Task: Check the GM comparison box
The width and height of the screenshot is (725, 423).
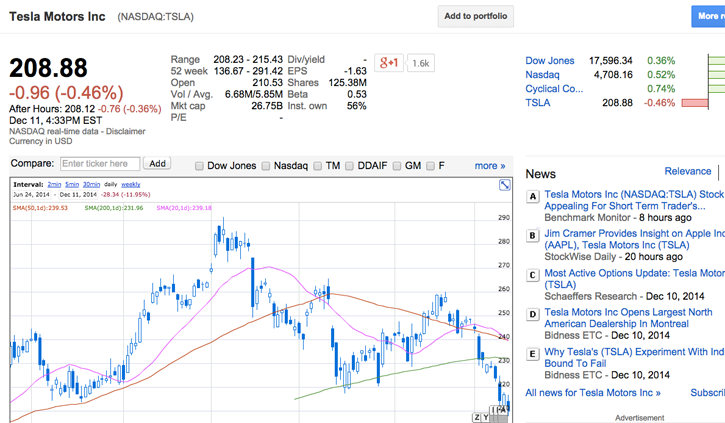Action: 397,166
